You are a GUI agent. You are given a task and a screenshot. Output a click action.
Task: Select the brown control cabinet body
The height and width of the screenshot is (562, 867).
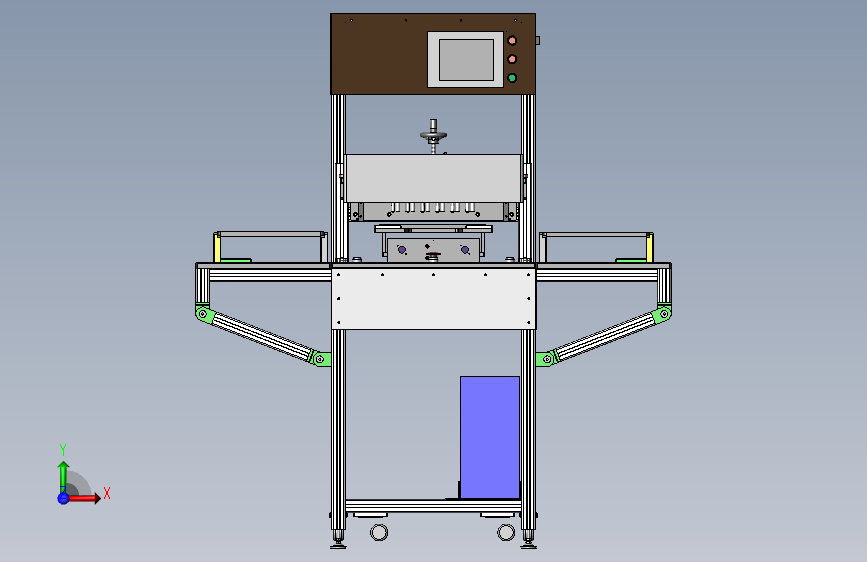379,54
